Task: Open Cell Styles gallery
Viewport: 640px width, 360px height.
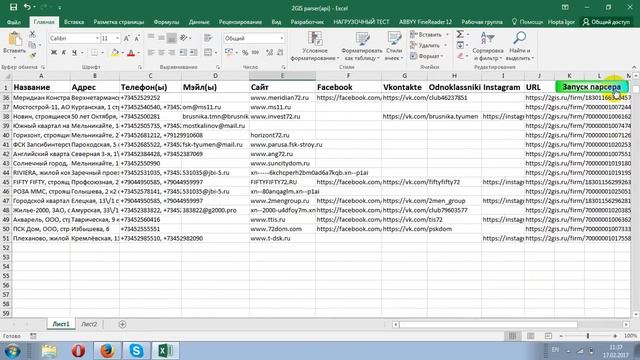Action: [393, 46]
